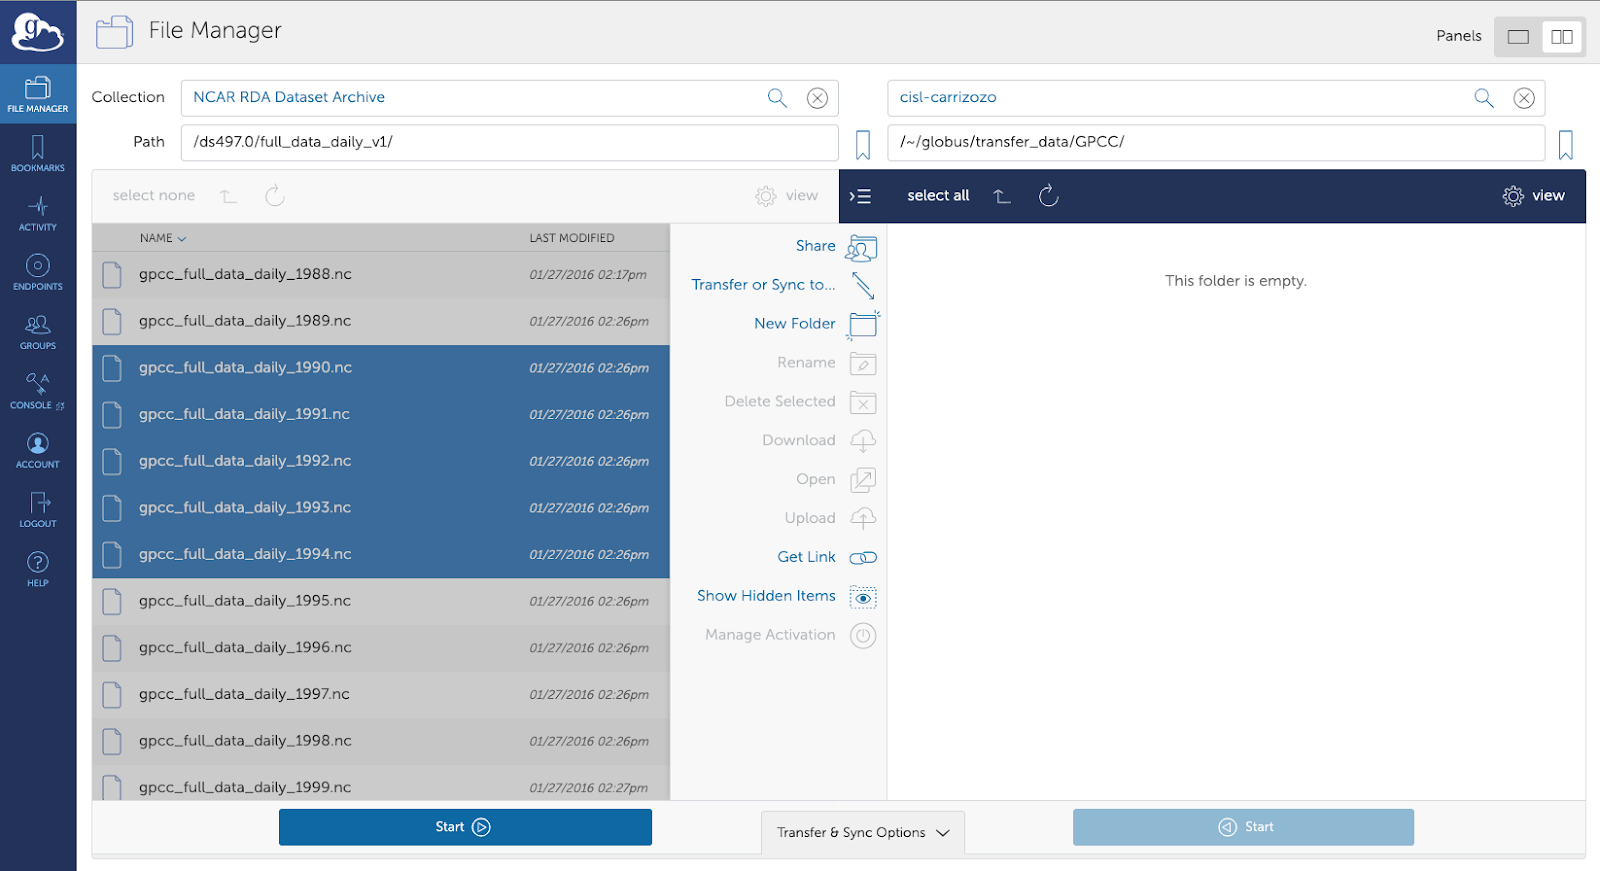Click the right pane path input
Image resolution: width=1600 pixels, height=871 pixels.
click(1216, 142)
